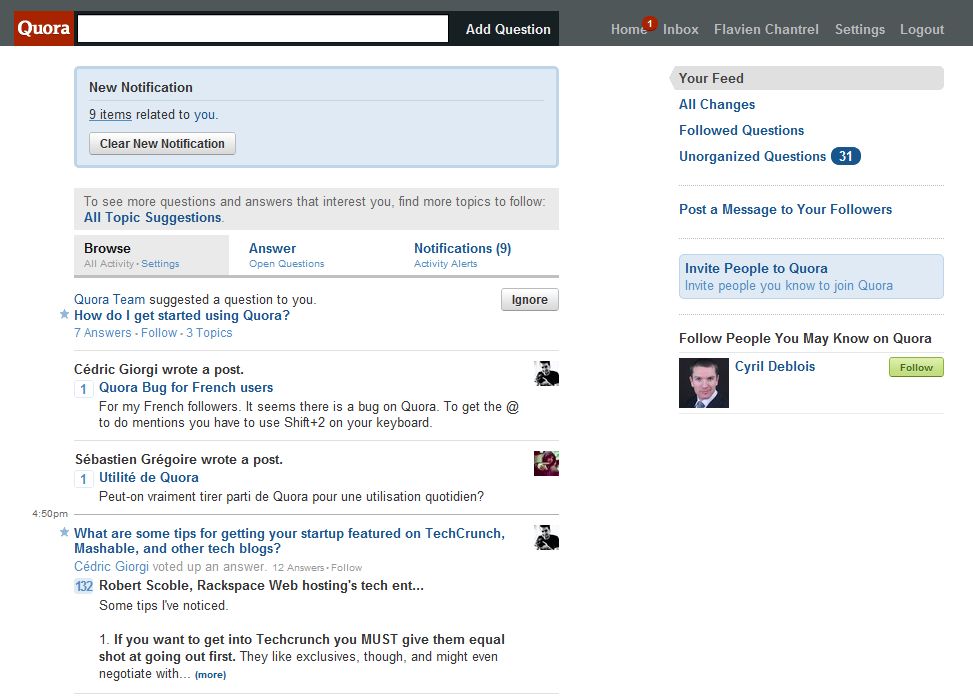Click the 'Cédric Giorgi wrote a post.' text
Screen dimensions: 973x698
click(159, 370)
